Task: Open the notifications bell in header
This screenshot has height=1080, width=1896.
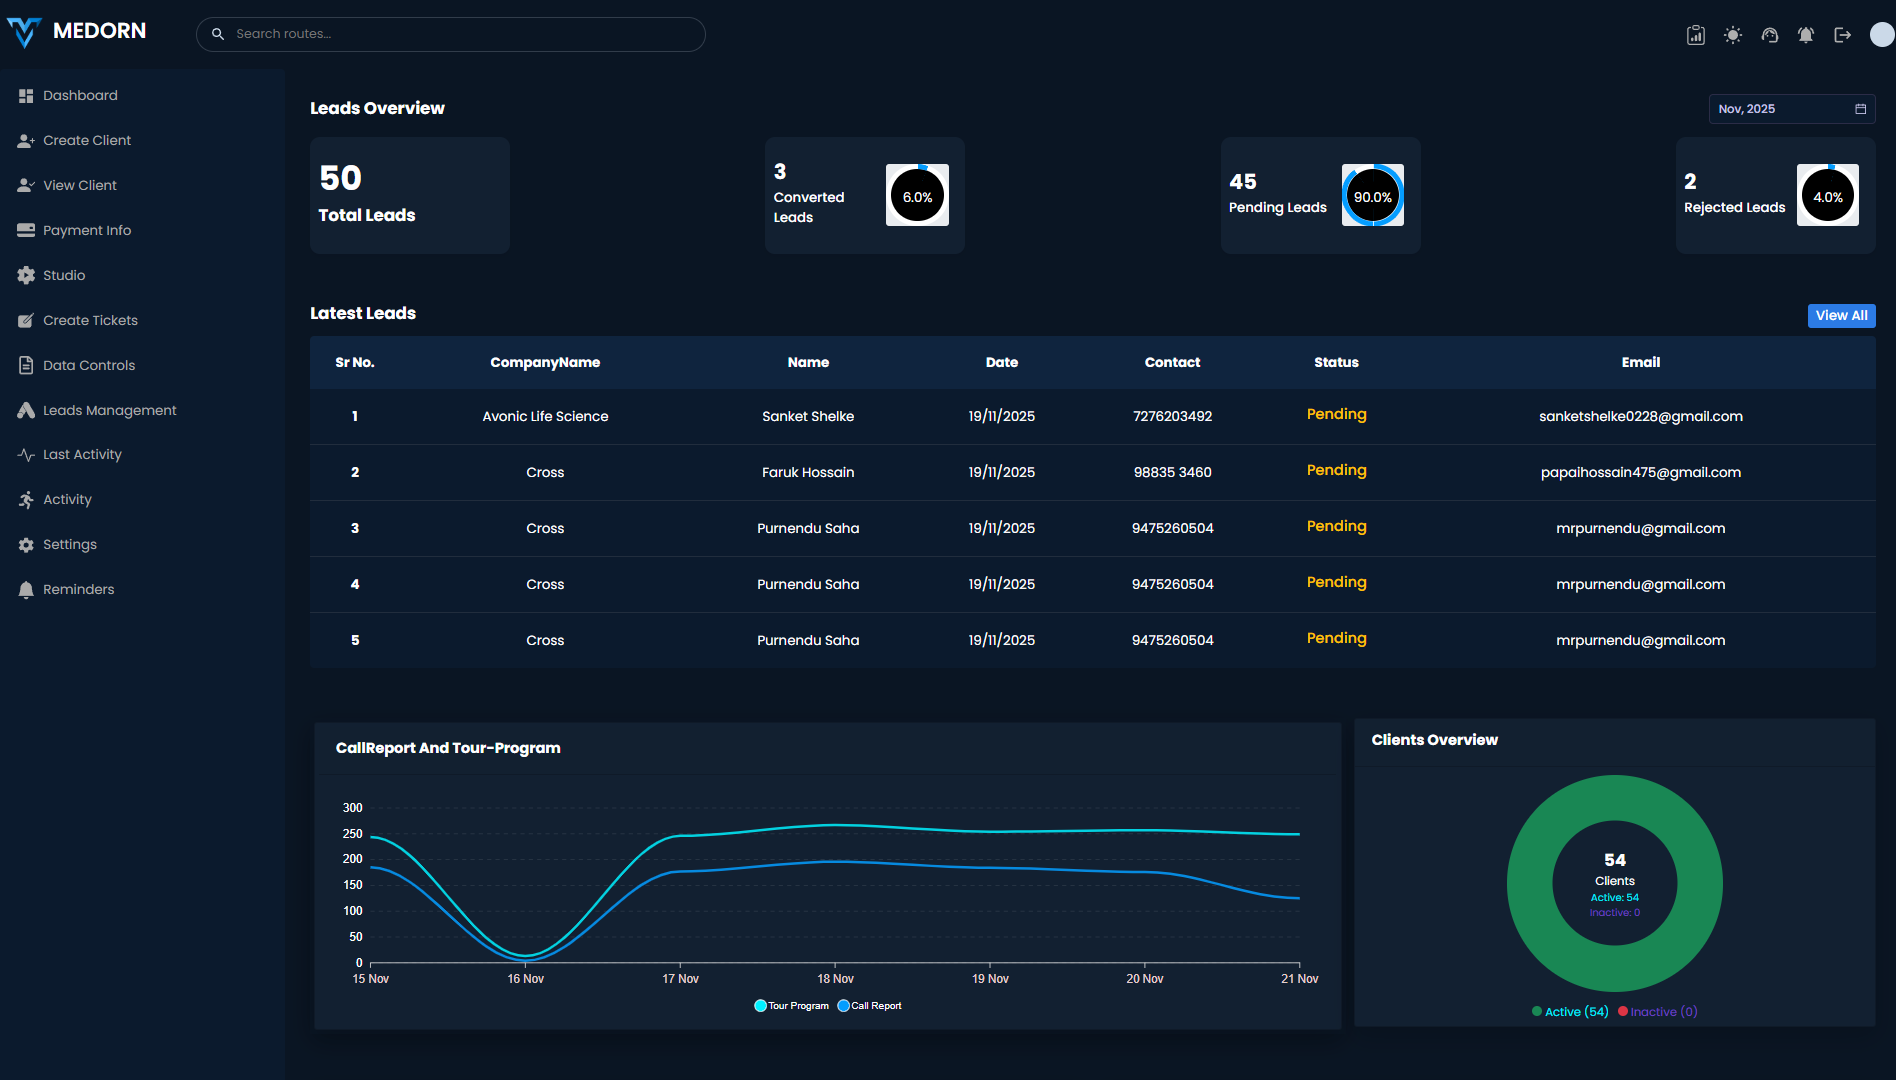Action: (1806, 35)
